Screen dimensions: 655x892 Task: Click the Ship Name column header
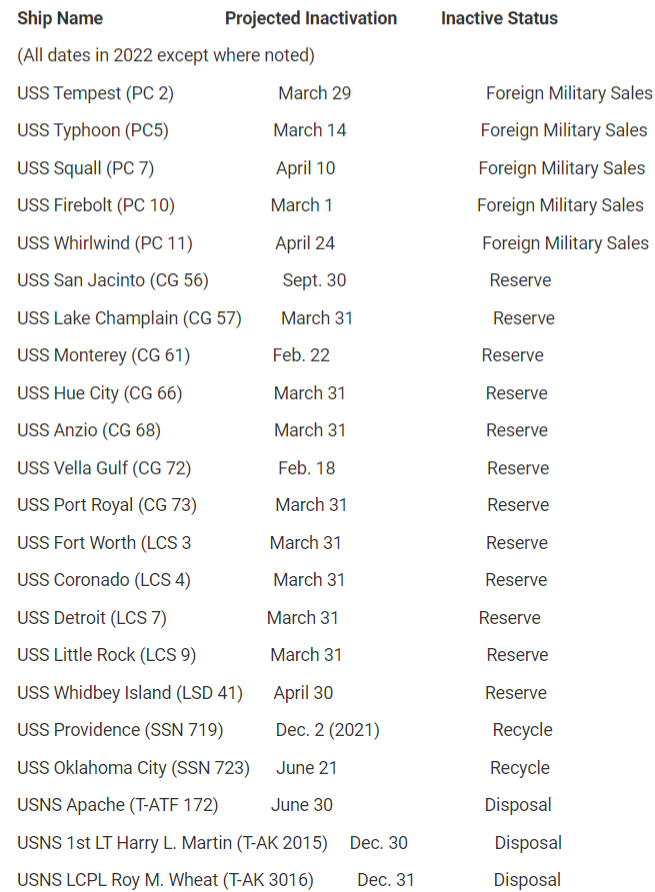tap(60, 18)
